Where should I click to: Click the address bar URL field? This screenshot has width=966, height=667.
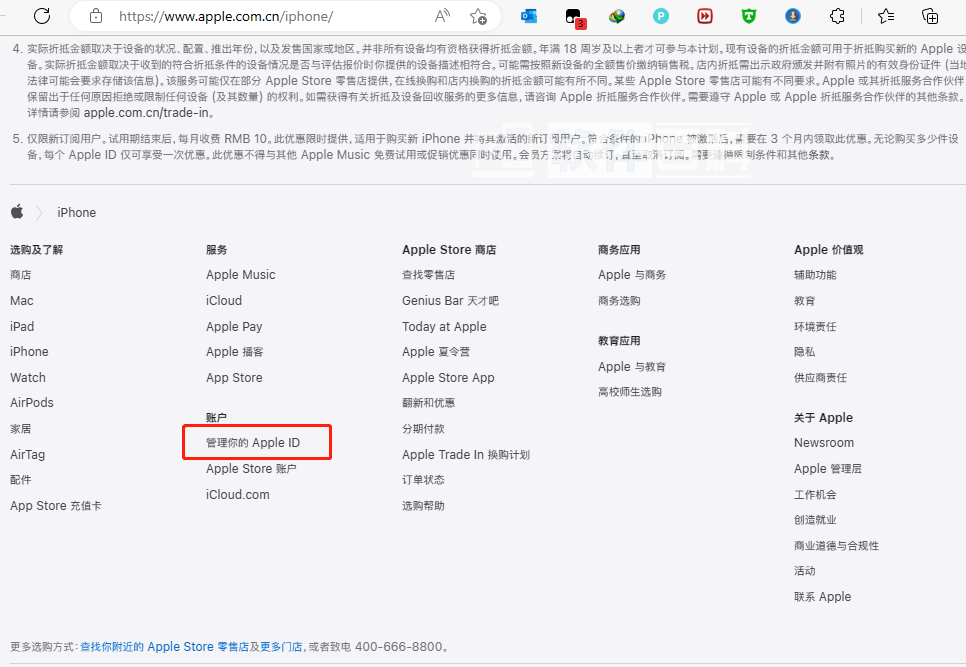[x=250, y=16]
